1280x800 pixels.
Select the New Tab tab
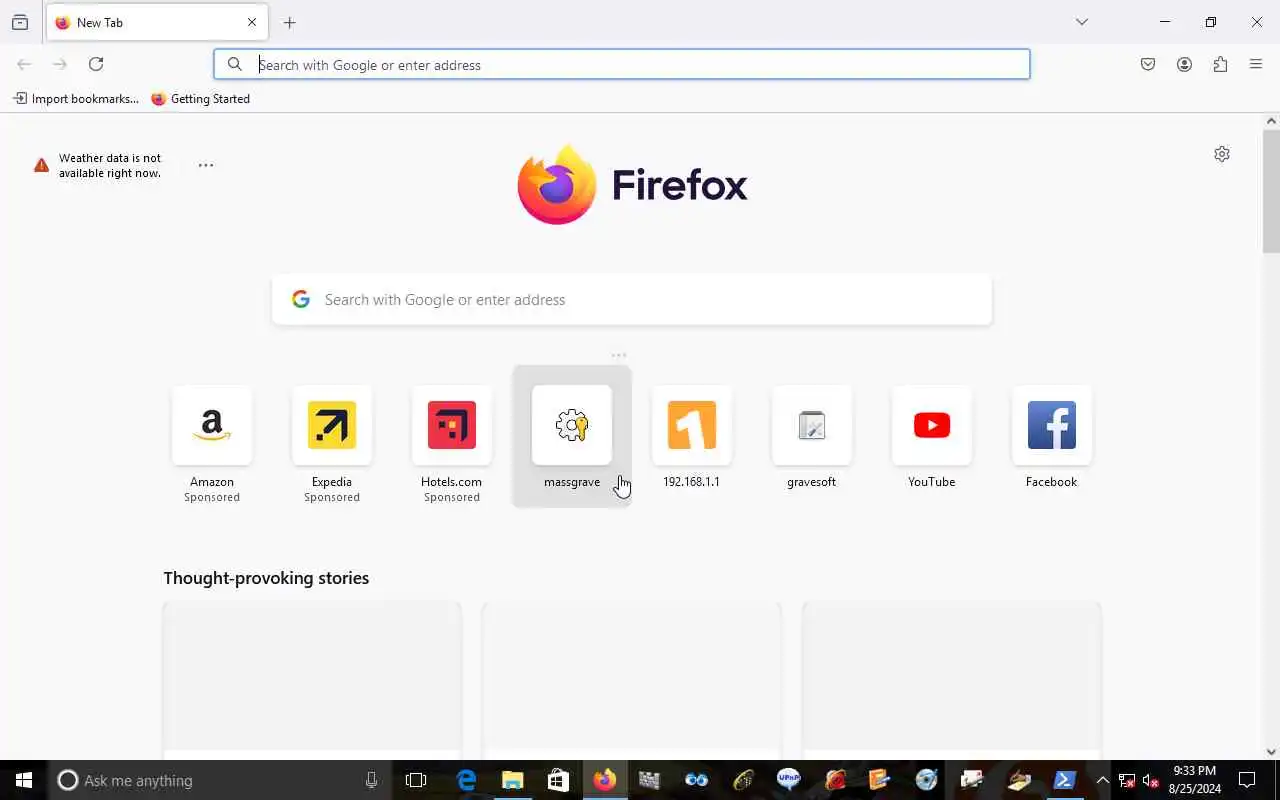pyautogui.click(x=157, y=22)
